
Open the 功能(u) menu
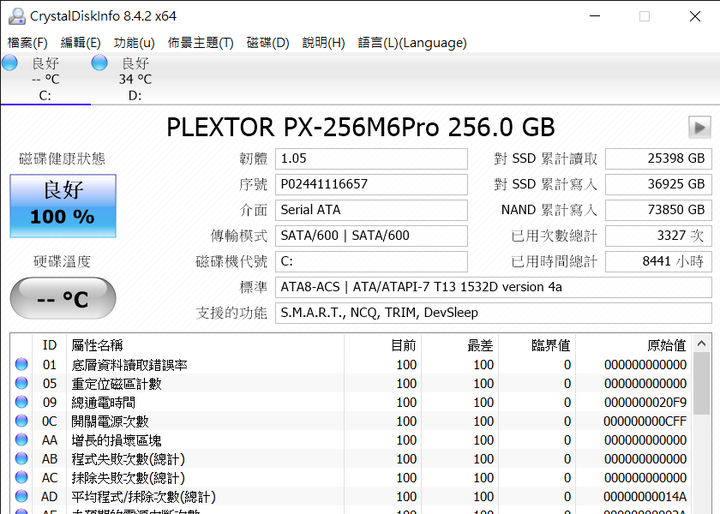point(134,43)
